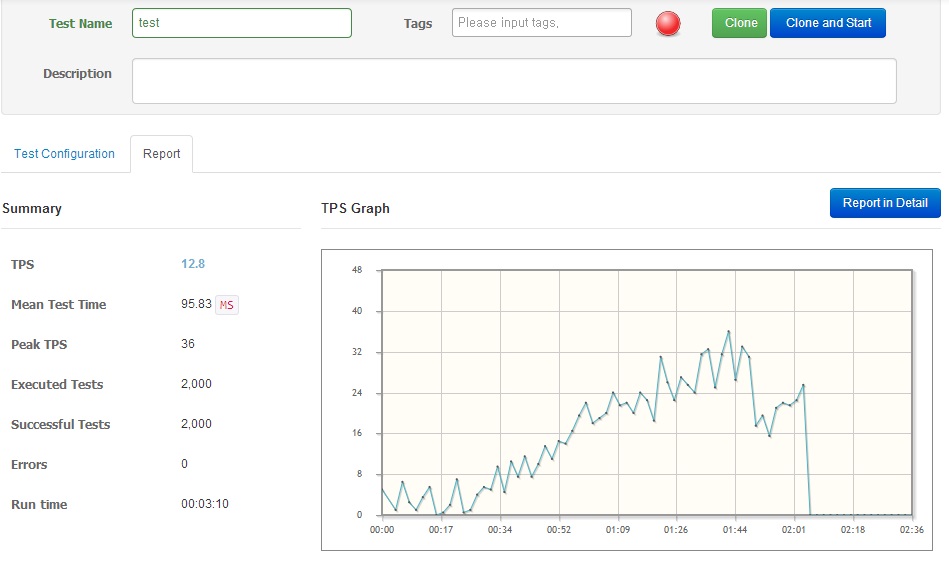949x562 pixels.
Task: Click the blue TPS value 12.8
Action: [x=193, y=264]
